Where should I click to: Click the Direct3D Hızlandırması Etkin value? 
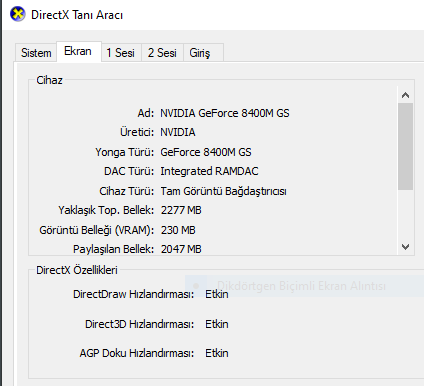click(x=217, y=324)
